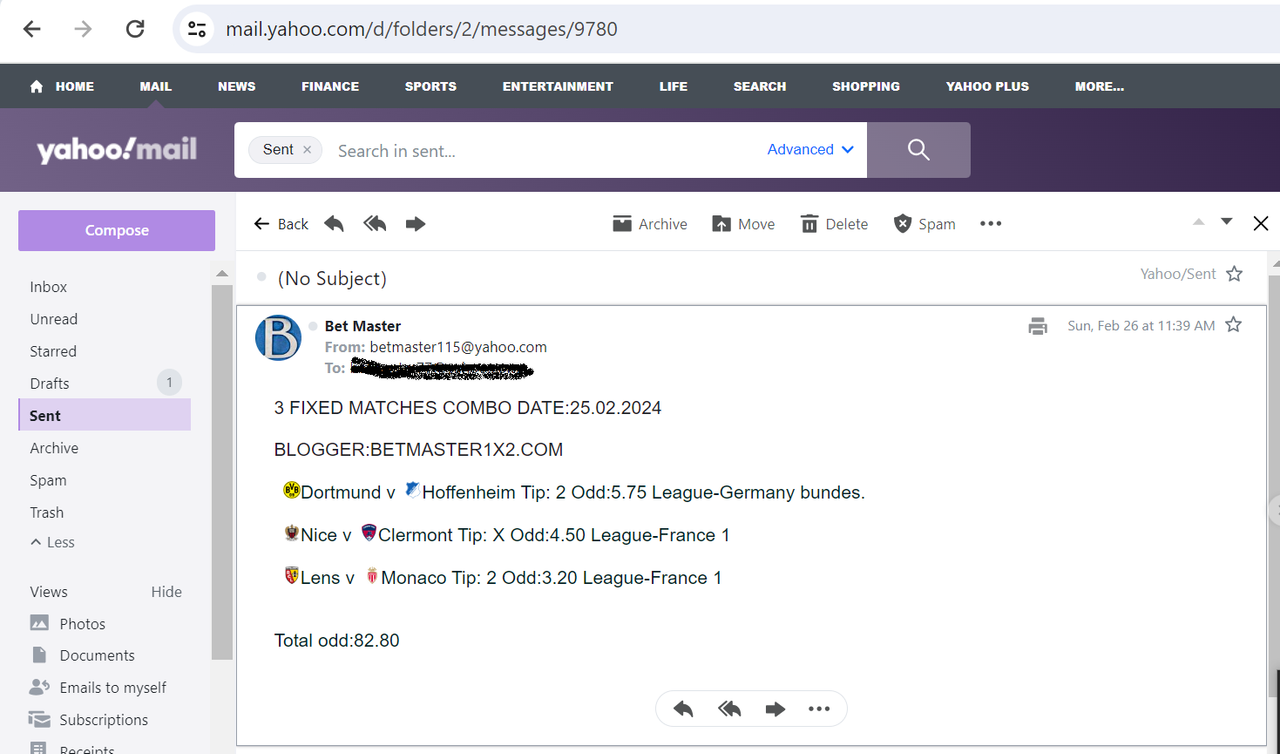
Task: Click the Search in sent field
Action: click(x=540, y=151)
